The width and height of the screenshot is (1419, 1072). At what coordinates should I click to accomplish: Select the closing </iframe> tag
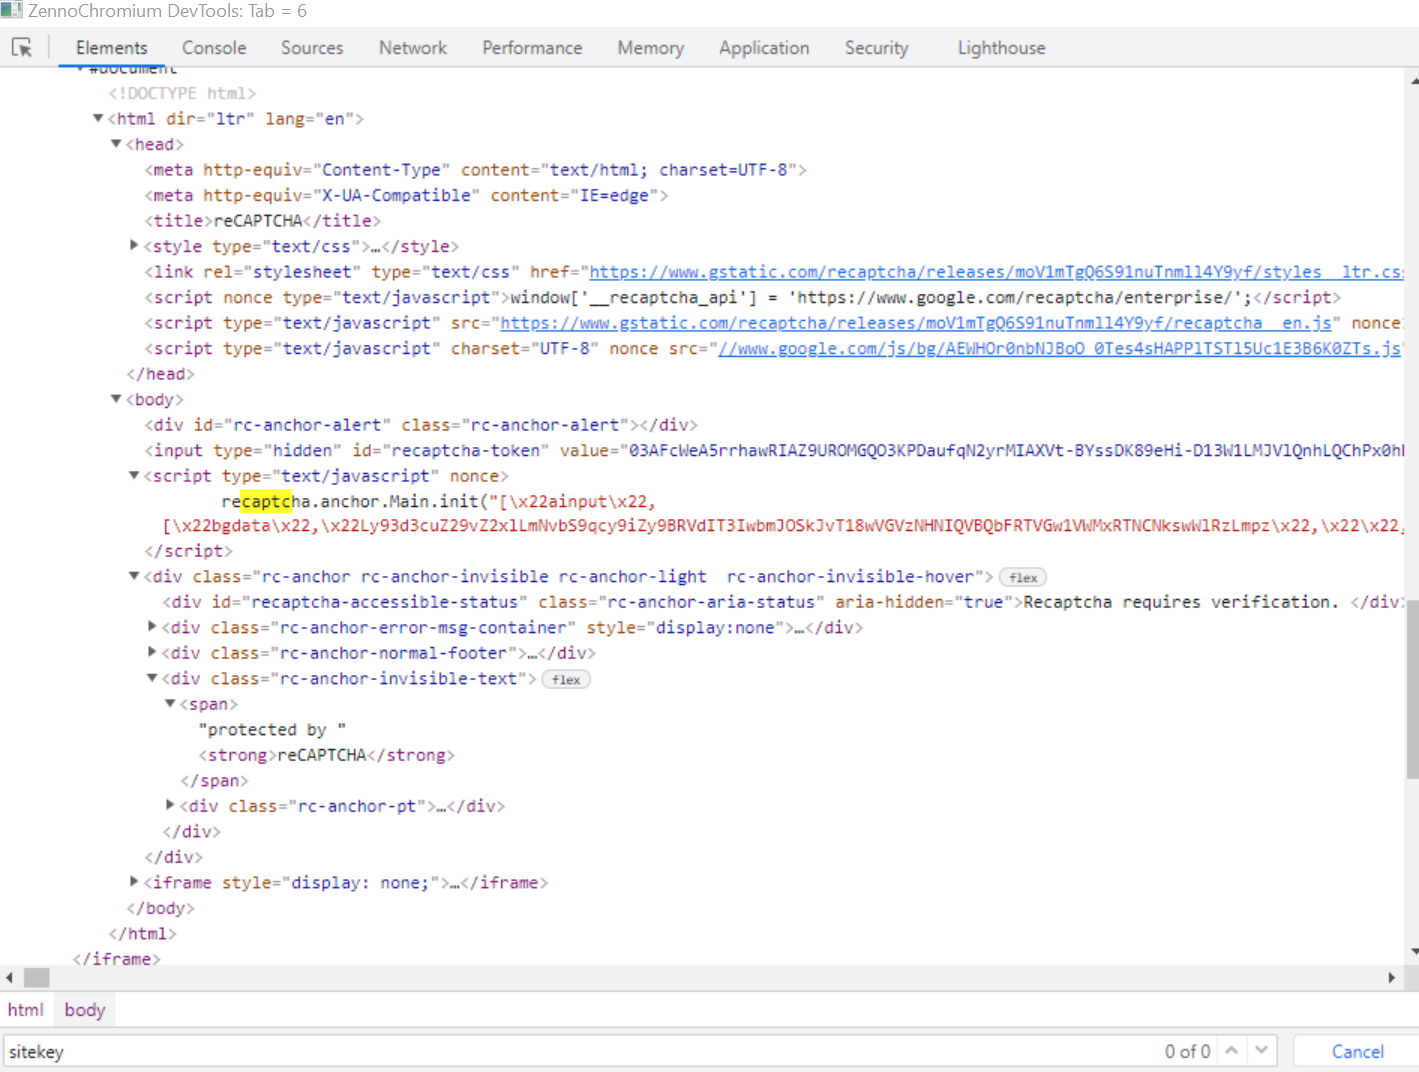click(116, 958)
